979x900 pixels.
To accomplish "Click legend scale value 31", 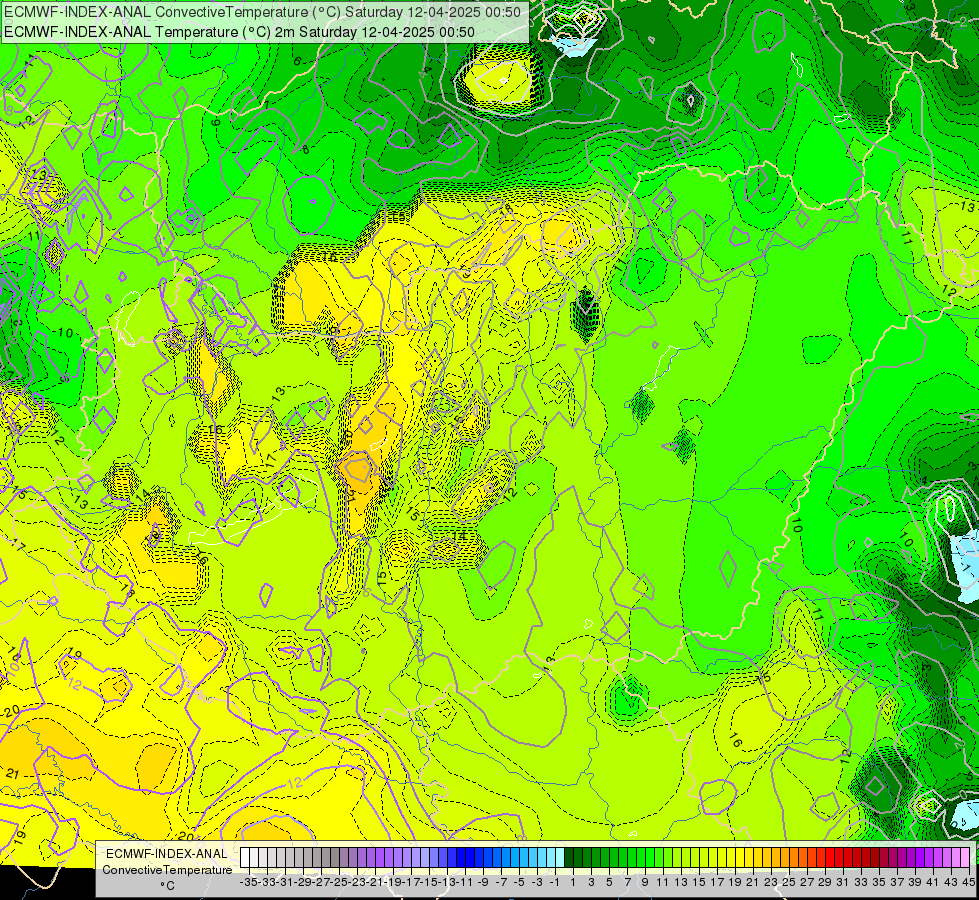I will 843,882.
